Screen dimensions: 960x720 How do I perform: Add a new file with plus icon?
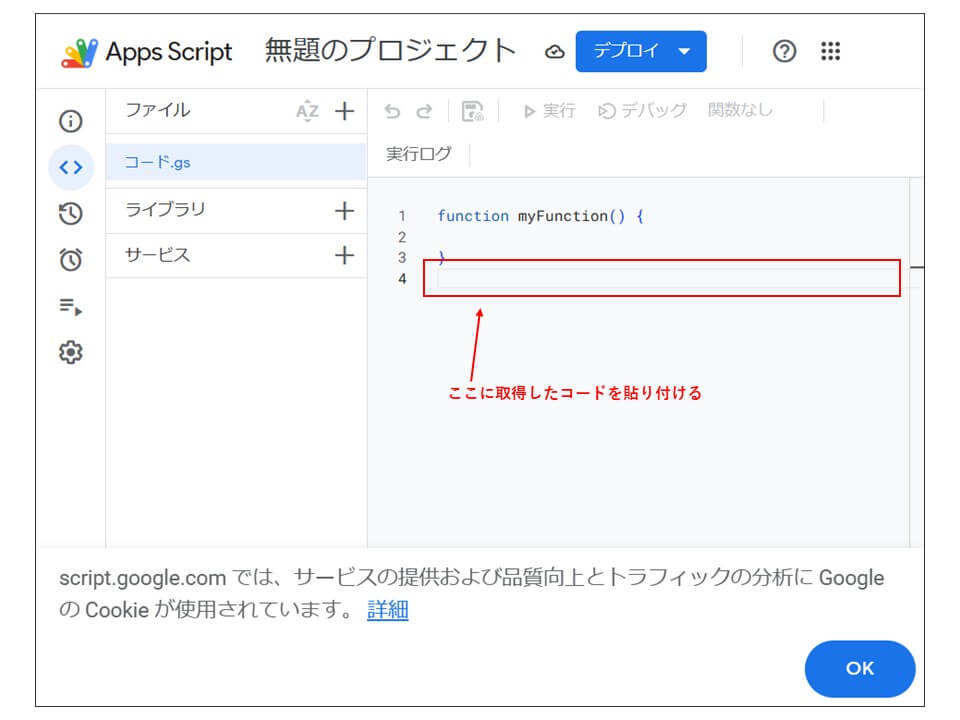click(x=344, y=111)
